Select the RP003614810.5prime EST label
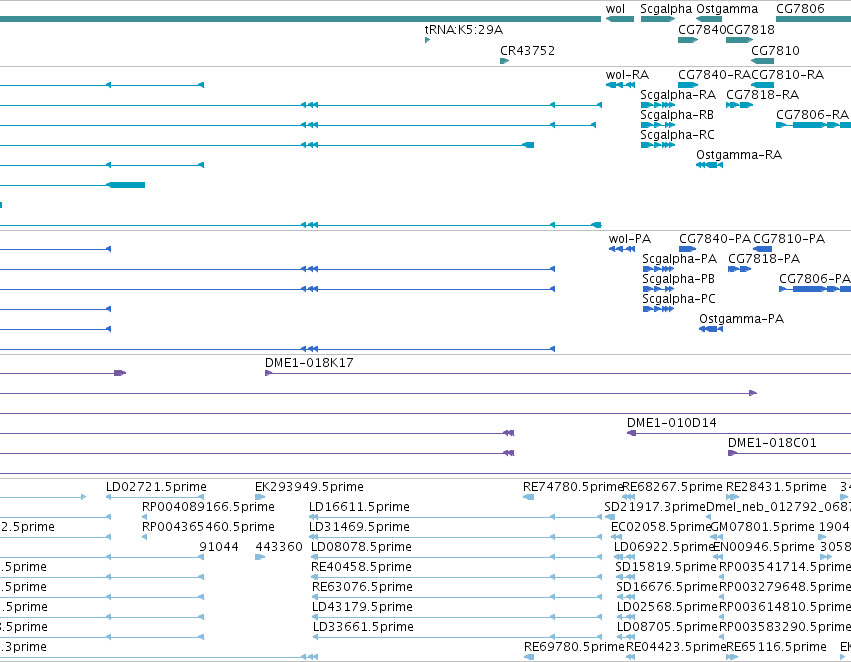Screen dimensions: 851x662 click(x=785, y=608)
